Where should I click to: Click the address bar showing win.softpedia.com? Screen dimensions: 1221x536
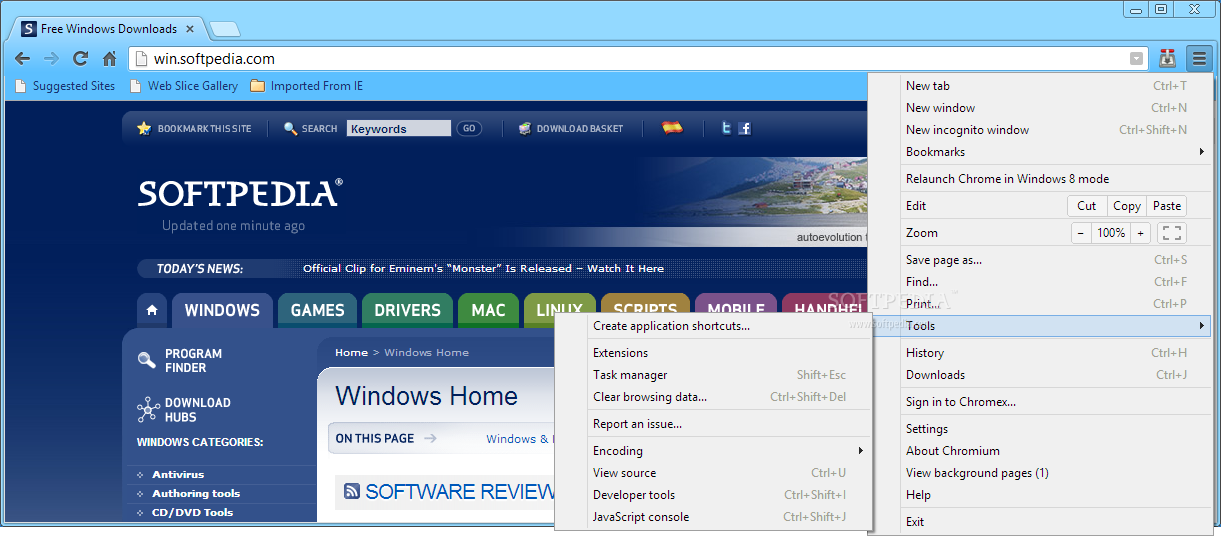tap(637, 59)
